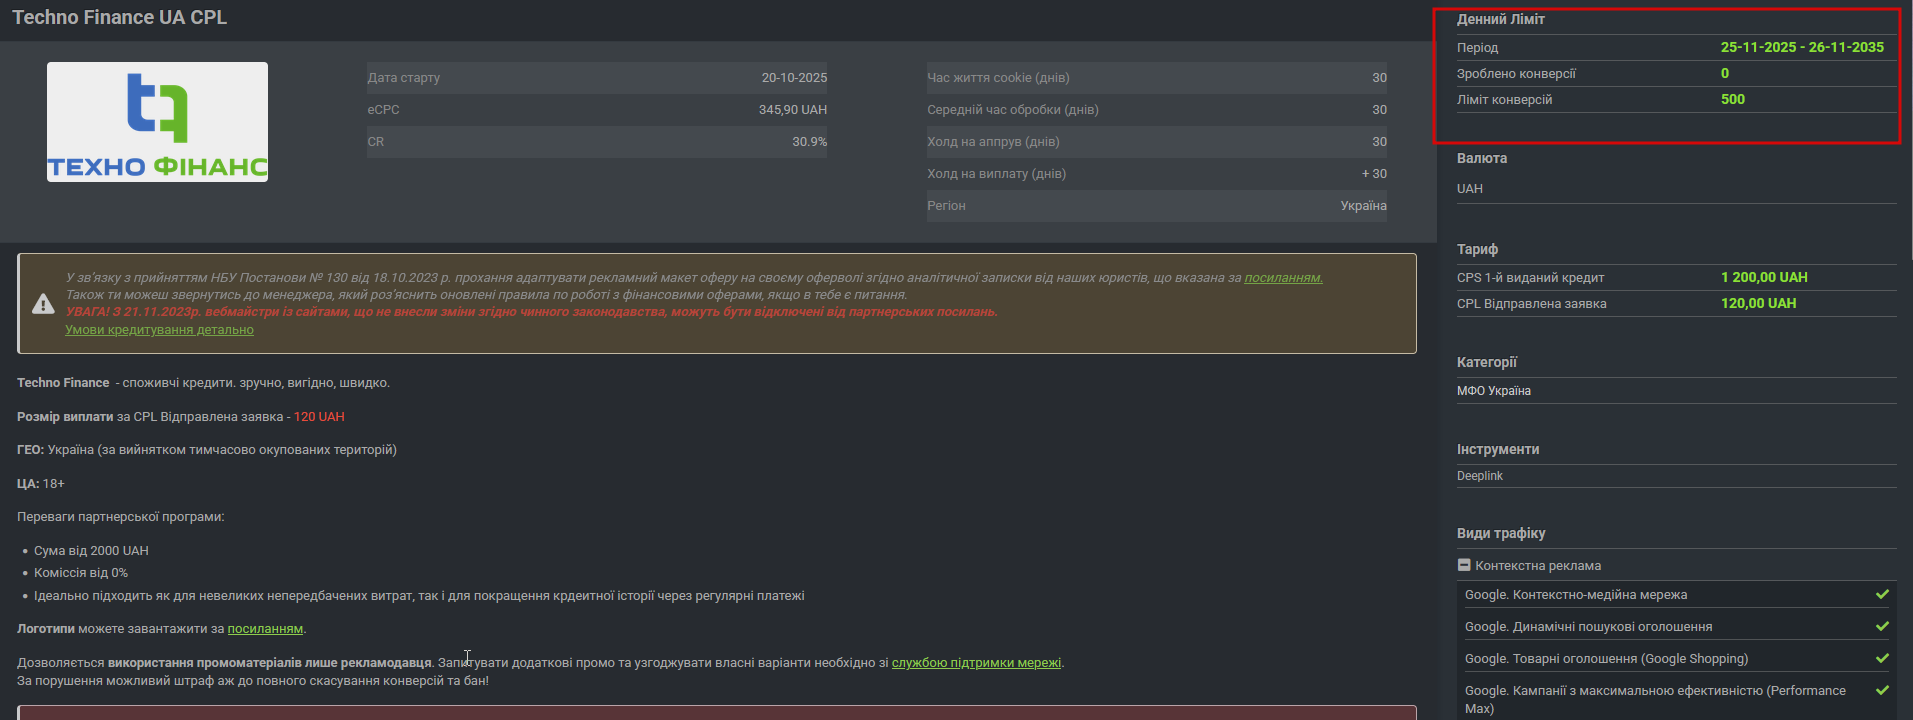Click the 'CPS 1-й виданий кредит' tariff label
The height and width of the screenshot is (720, 1913).
click(x=1530, y=278)
